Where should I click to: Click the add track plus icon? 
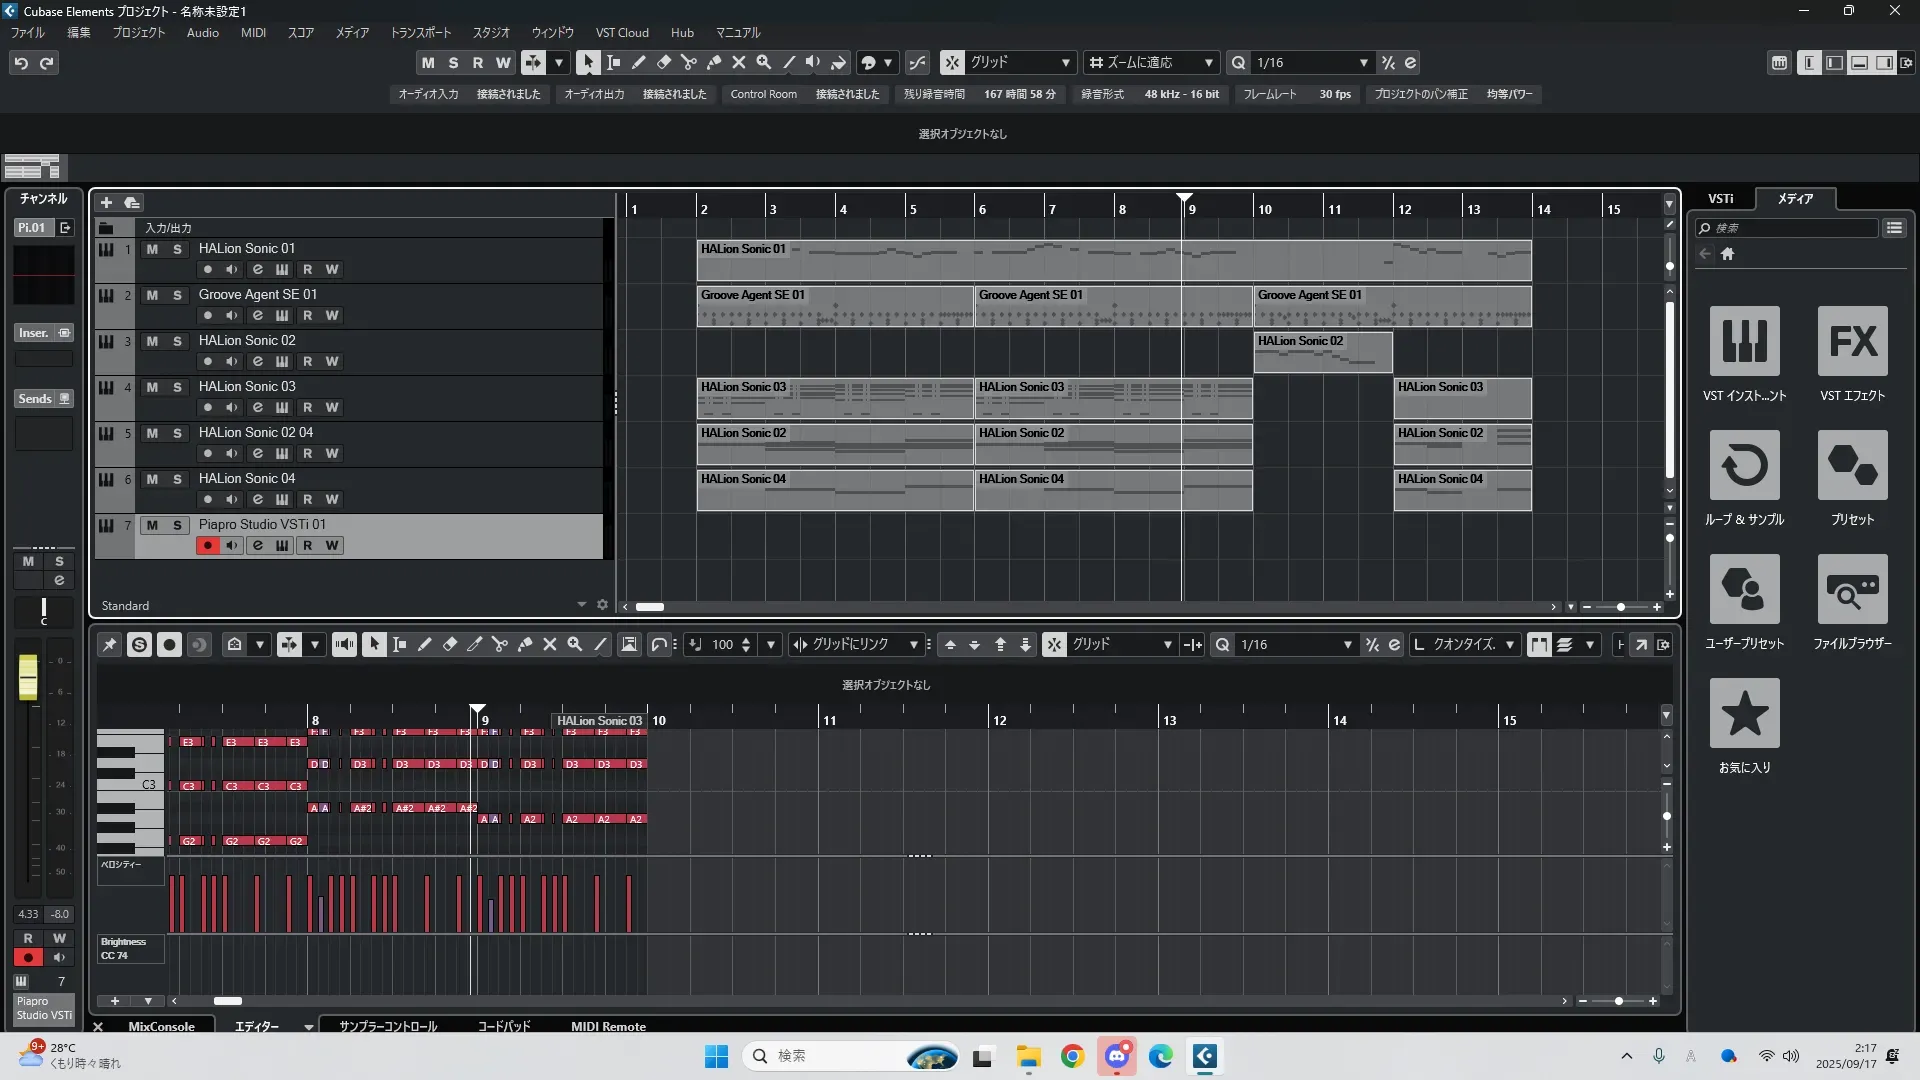(106, 203)
